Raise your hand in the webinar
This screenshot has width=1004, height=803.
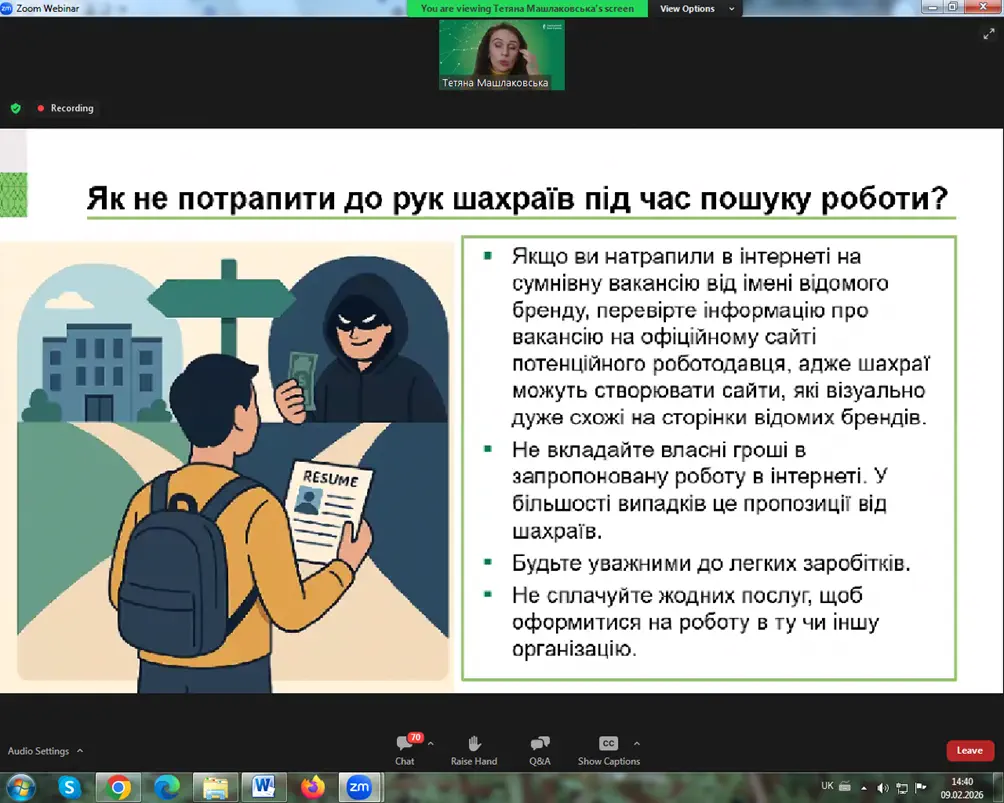point(473,748)
